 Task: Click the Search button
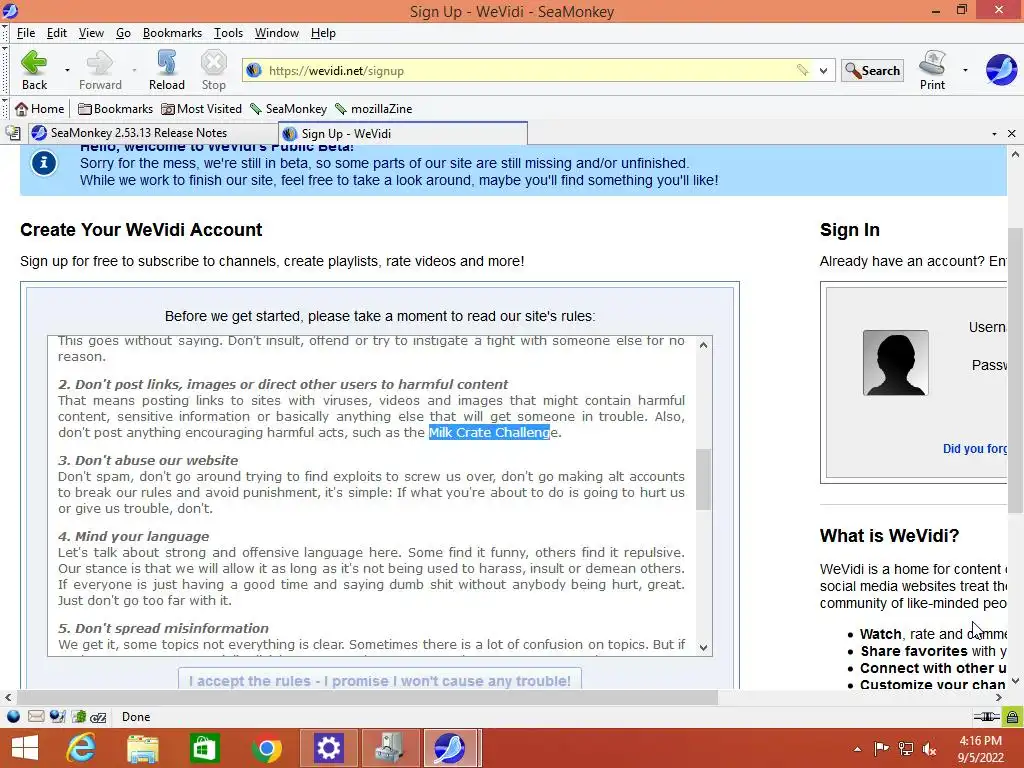click(872, 71)
